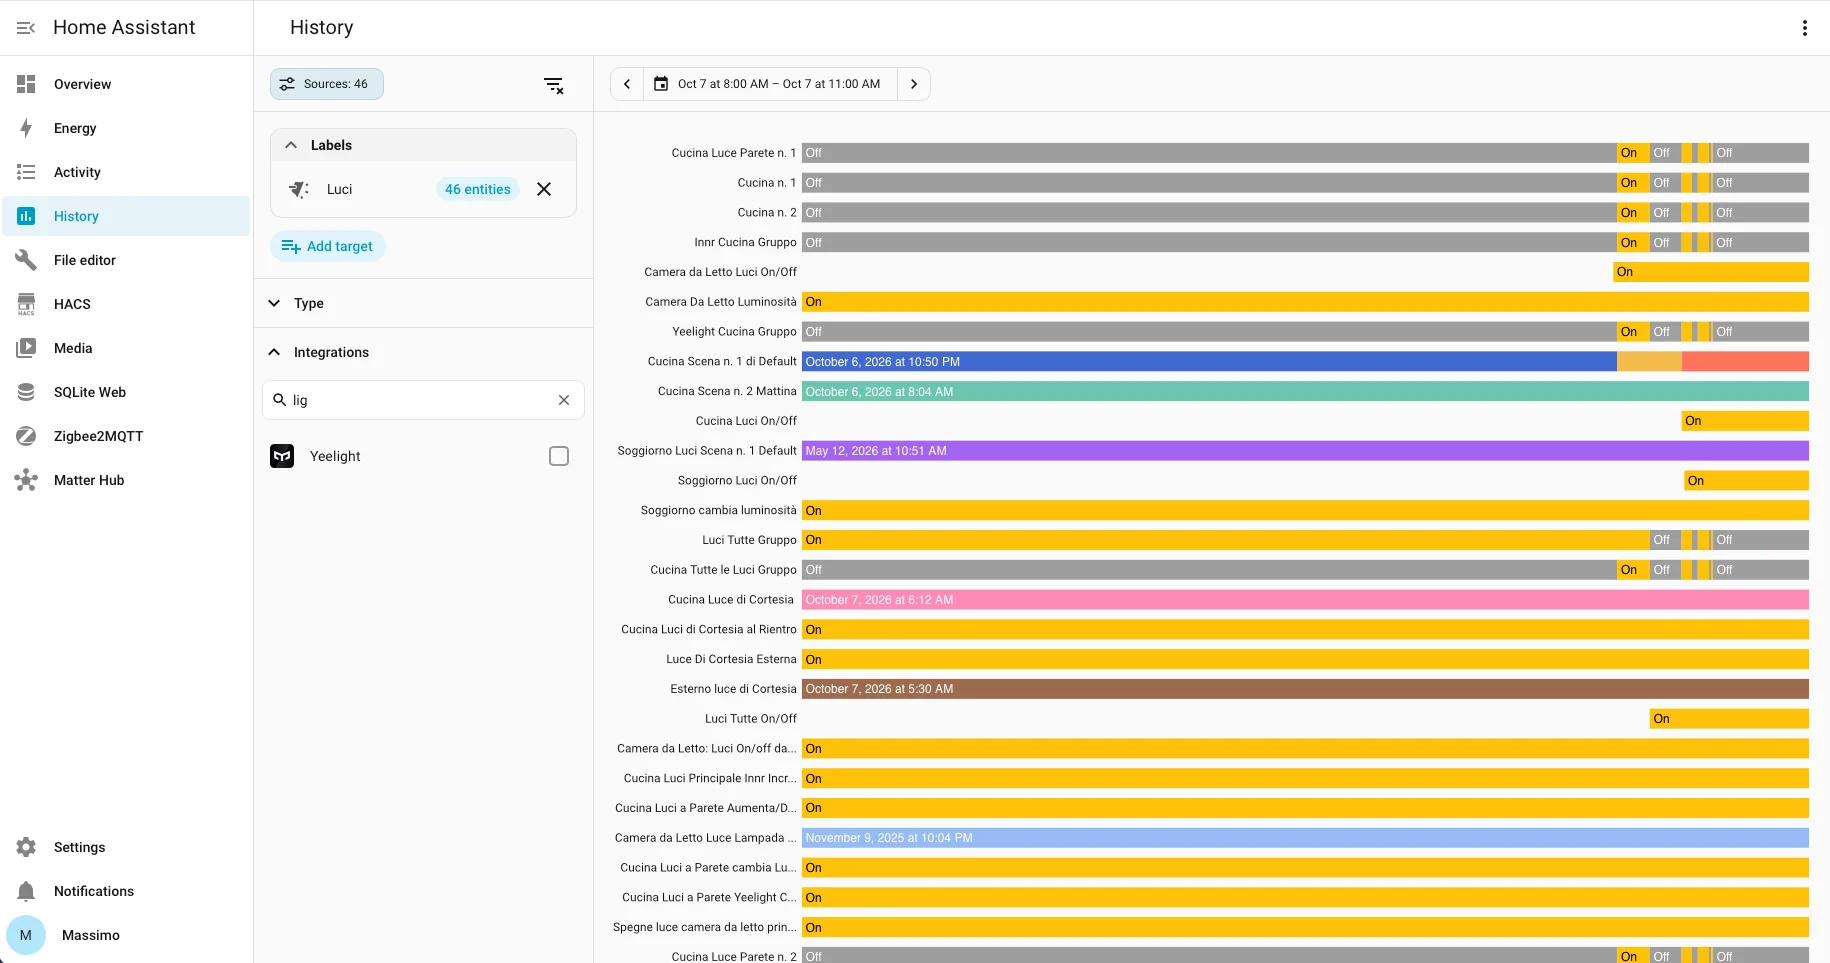Expand the Type filter section
1830x963 pixels.
click(x=423, y=303)
